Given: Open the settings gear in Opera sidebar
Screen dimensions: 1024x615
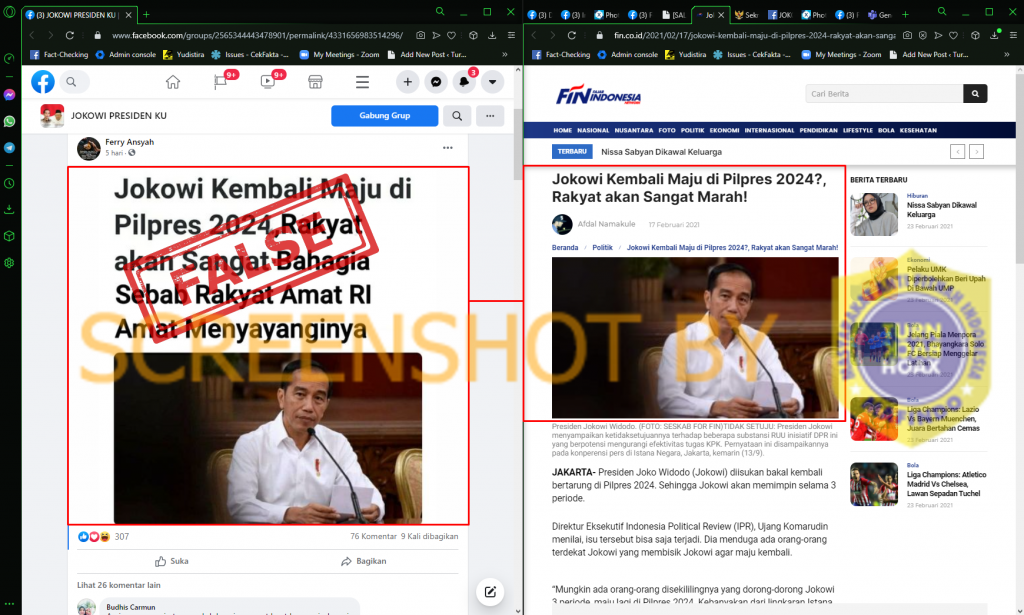Looking at the screenshot, I should click(9, 262).
